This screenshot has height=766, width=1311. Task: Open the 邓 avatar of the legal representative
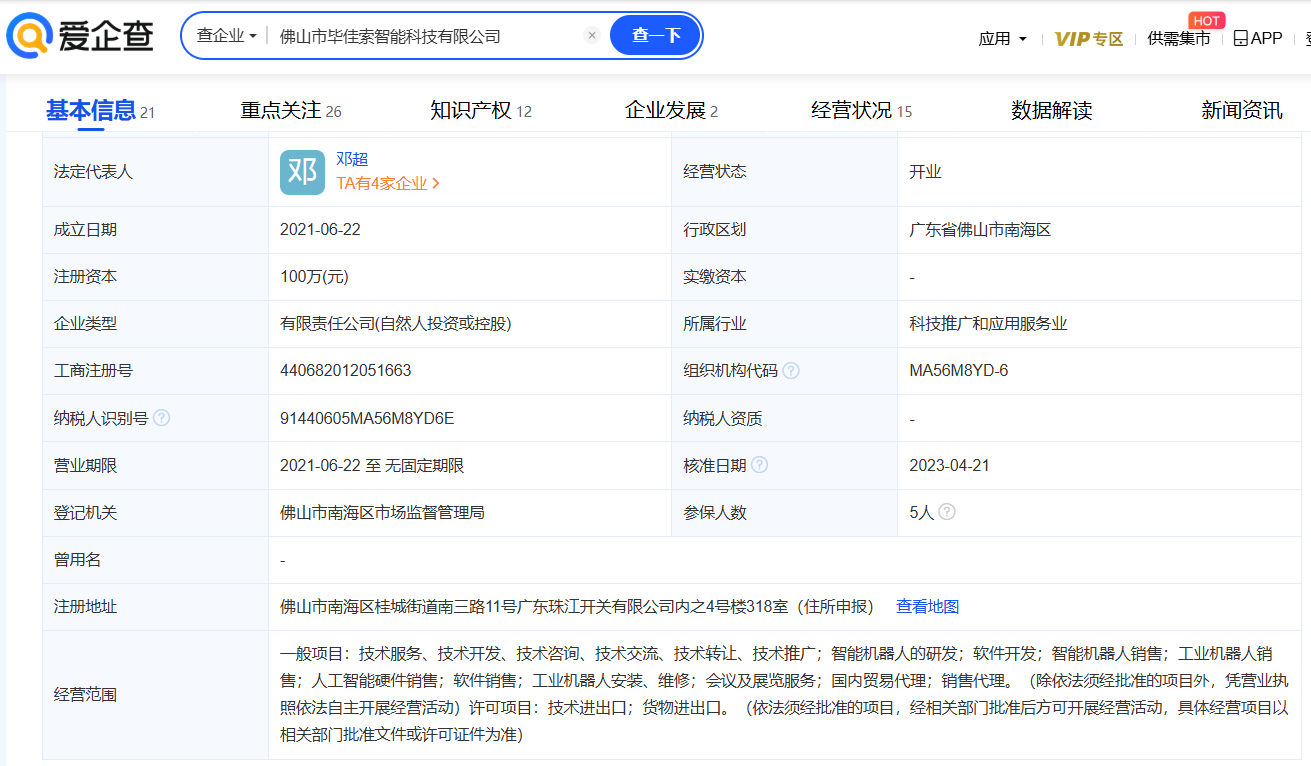tap(302, 172)
